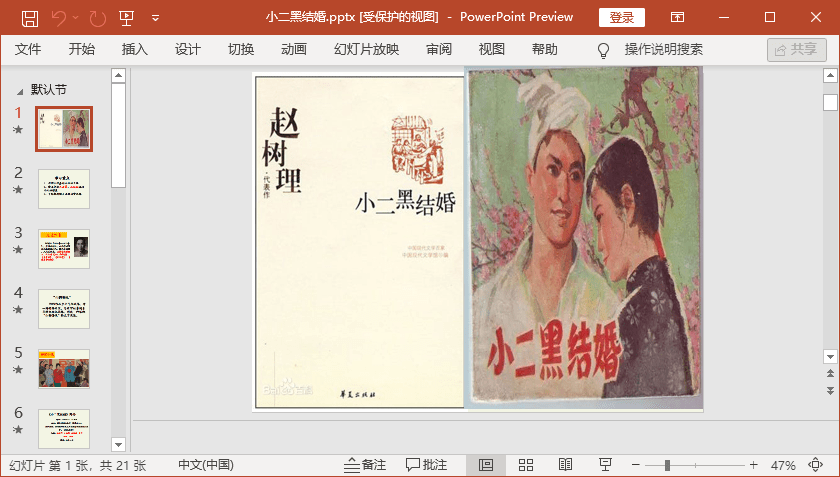Start slide show from status bar icon

605,465
